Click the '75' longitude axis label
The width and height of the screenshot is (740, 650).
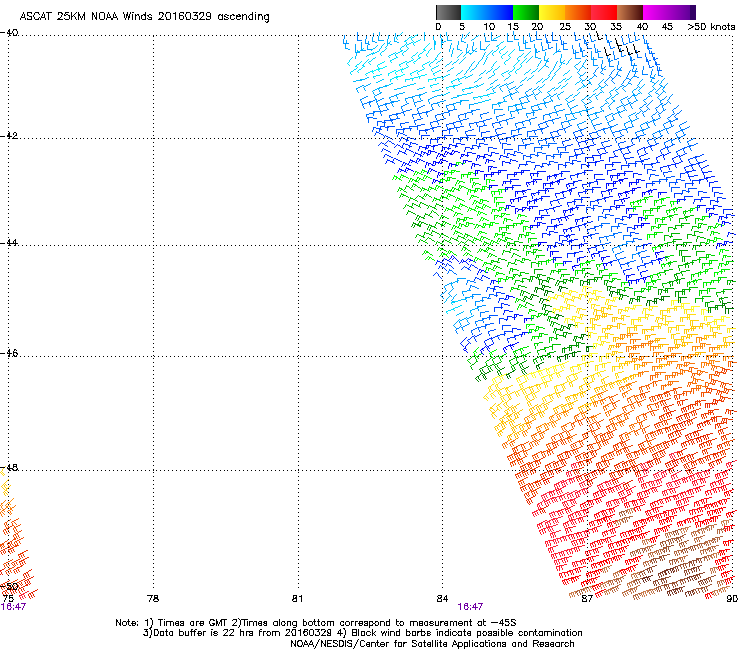(x=8, y=599)
